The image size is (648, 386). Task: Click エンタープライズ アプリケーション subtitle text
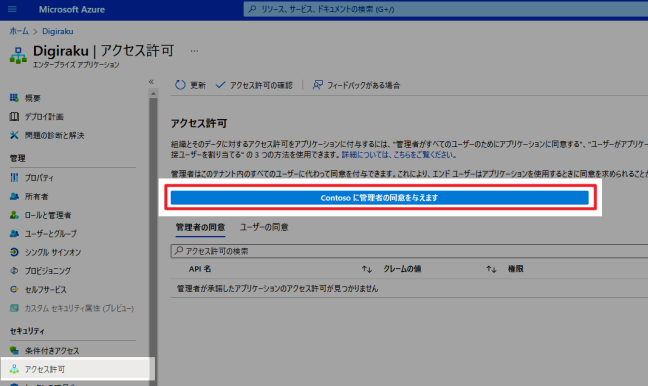[x=76, y=65]
